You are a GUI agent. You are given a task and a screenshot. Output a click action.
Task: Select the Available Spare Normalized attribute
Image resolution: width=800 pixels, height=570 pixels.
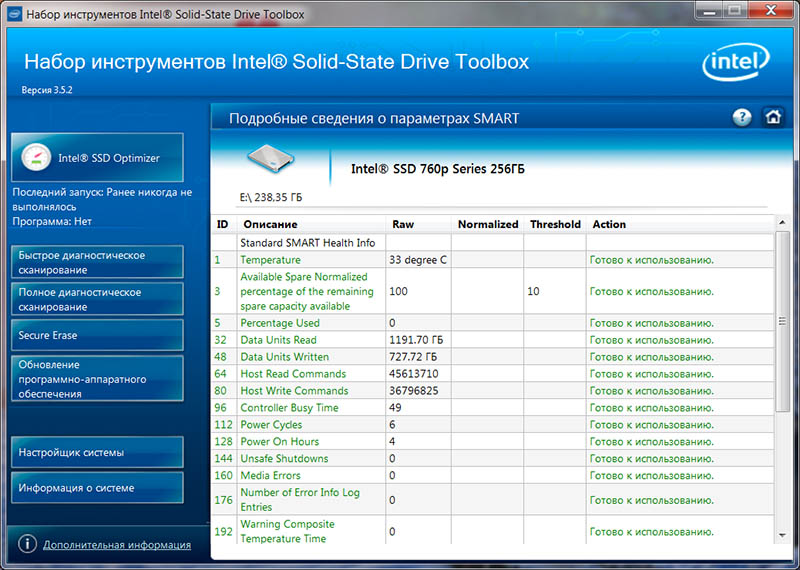click(307, 291)
